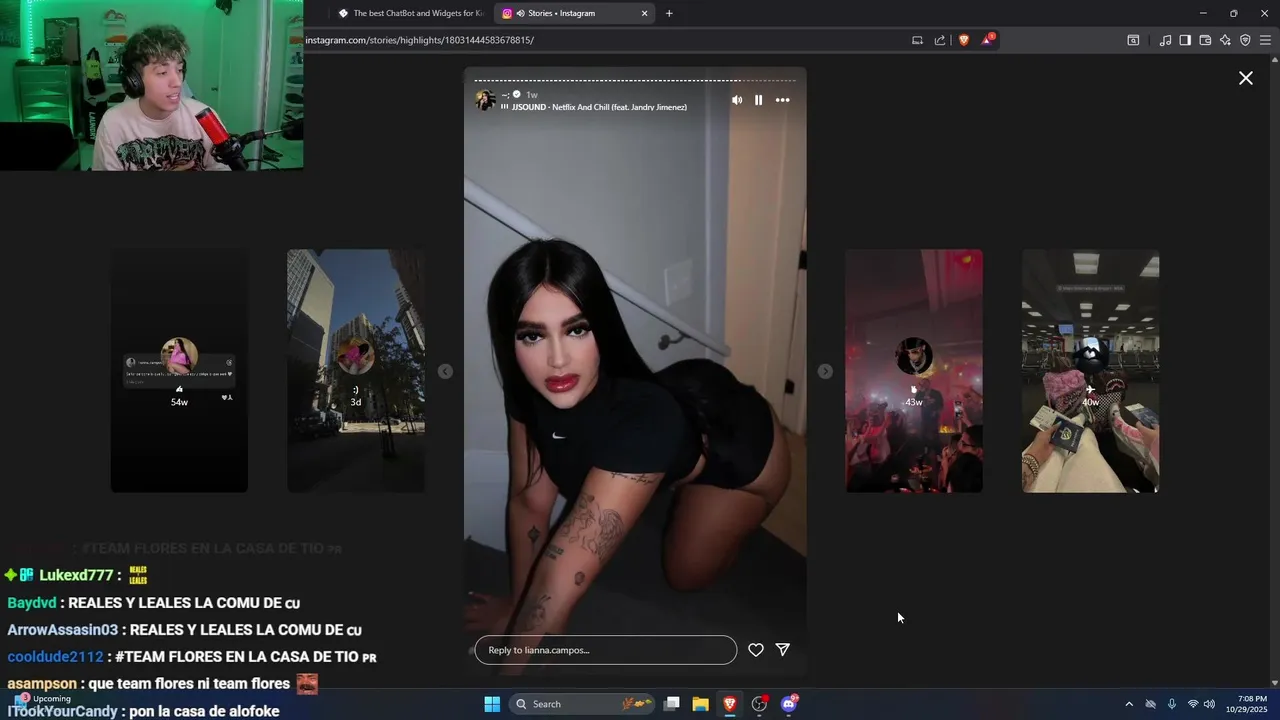Click the 'Reply to lianna.campos...' field
The height and width of the screenshot is (720, 1280).
606,650
